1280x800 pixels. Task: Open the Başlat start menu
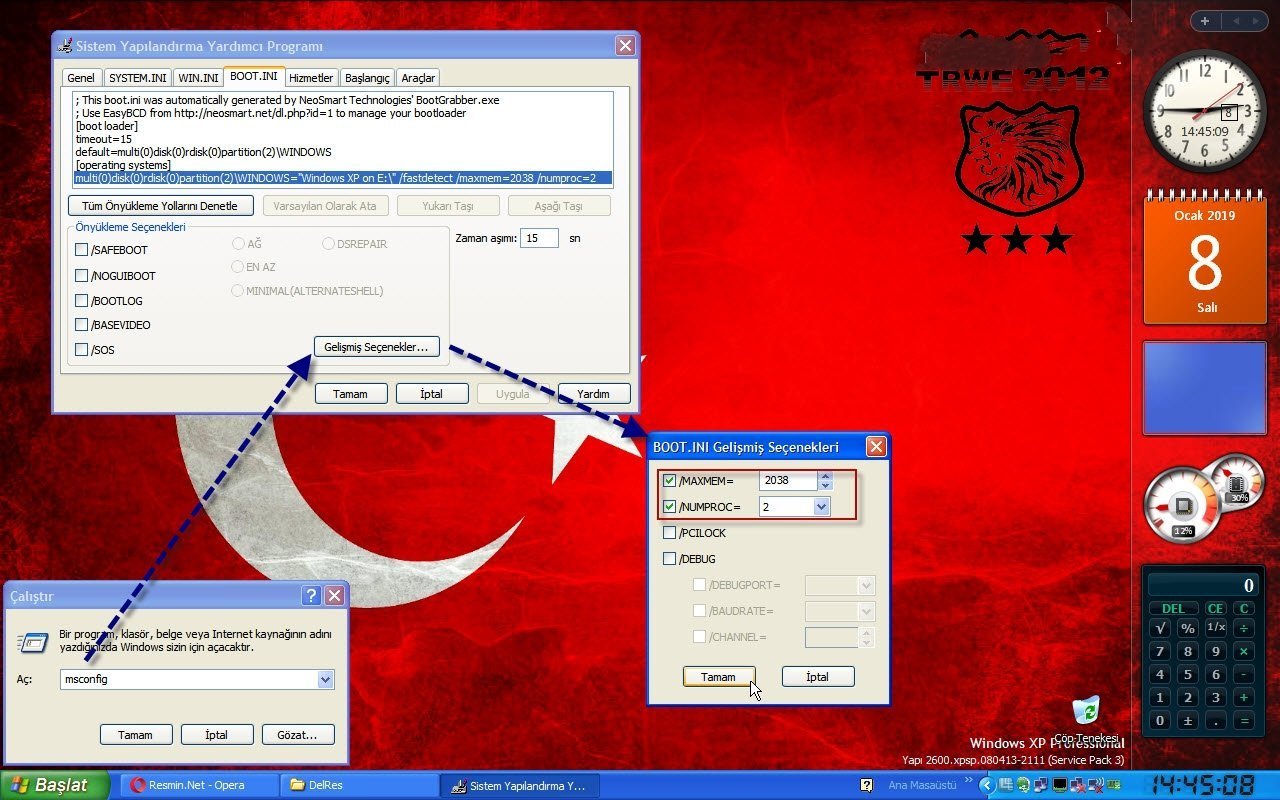(x=55, y=785)
